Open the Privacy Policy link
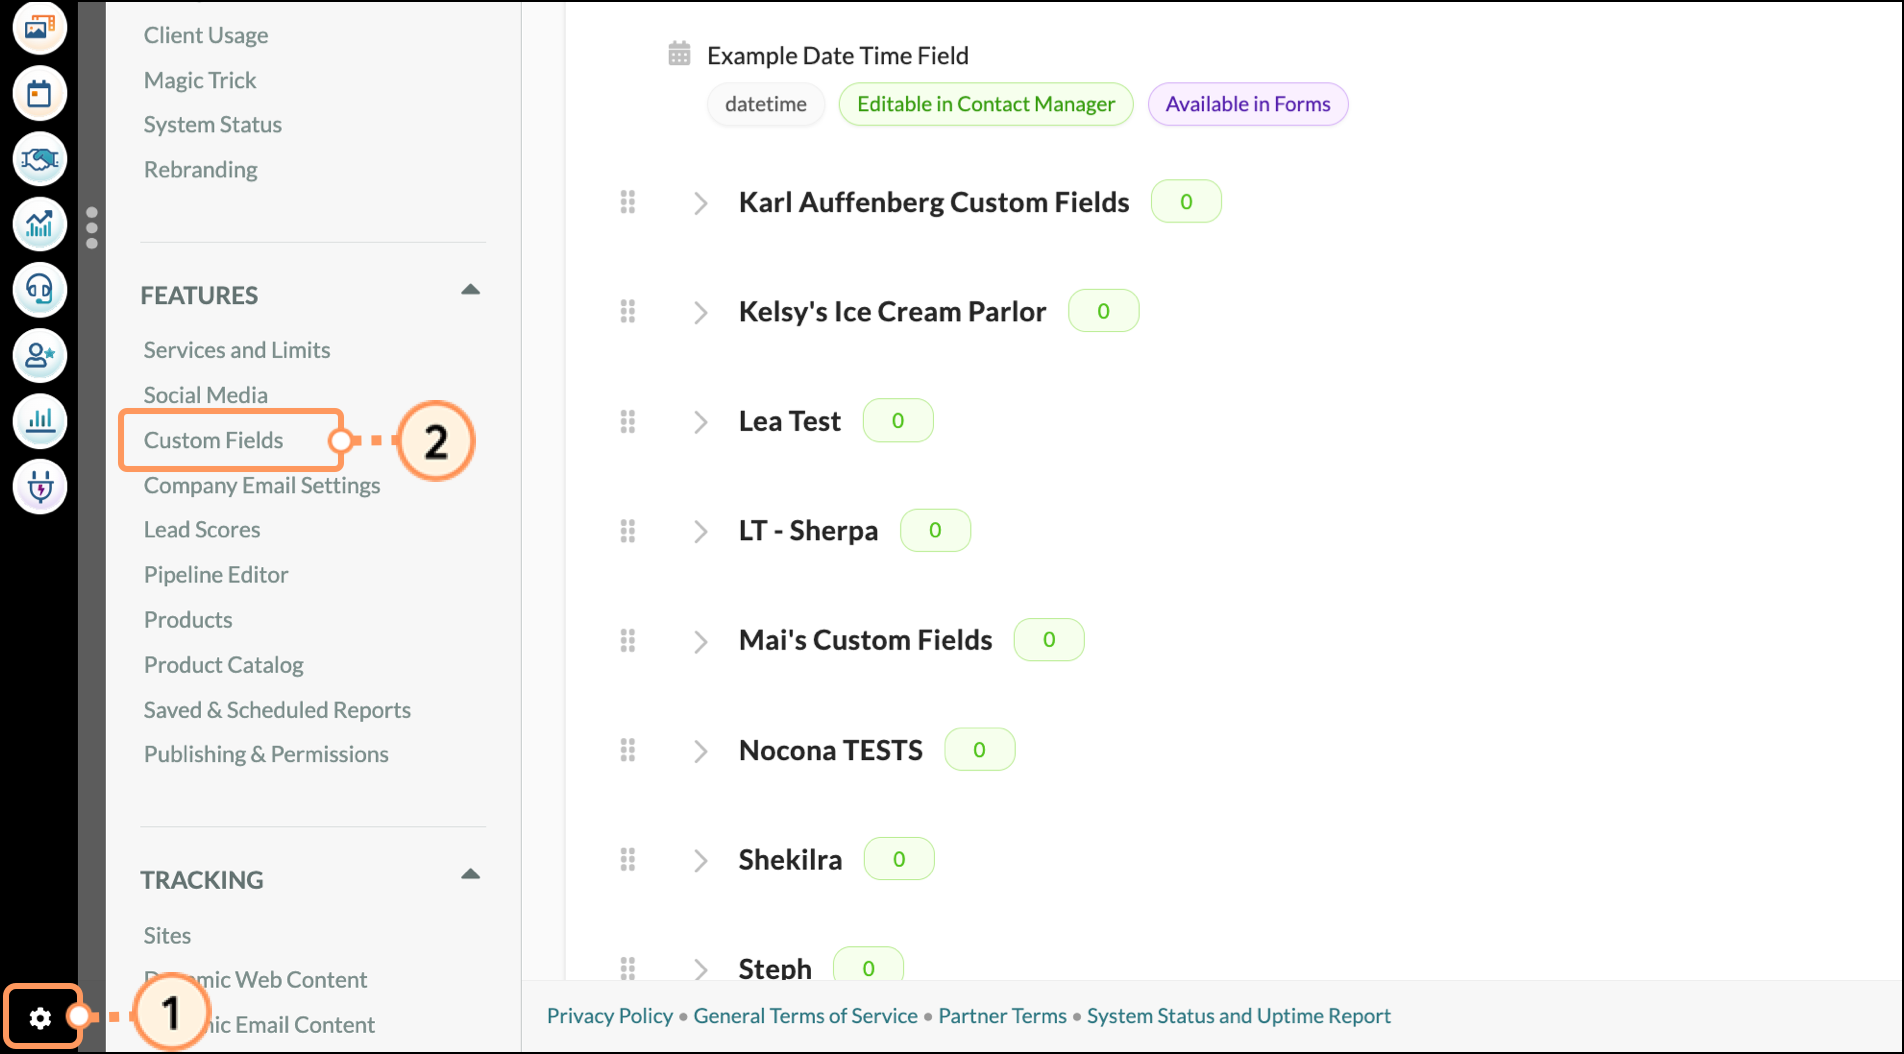The image size is (1904, 1054). (610, 1016)
